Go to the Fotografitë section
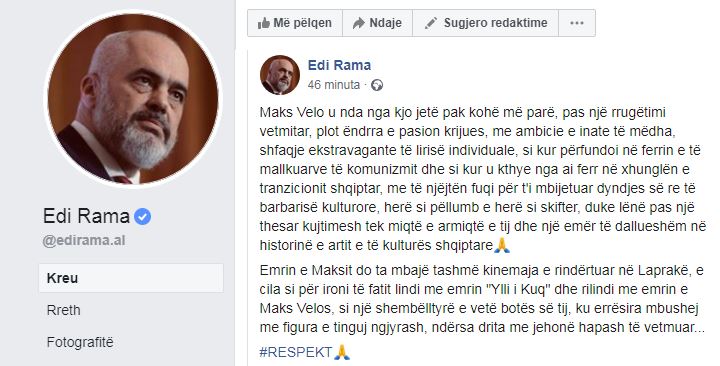 [x=80, y=342]
